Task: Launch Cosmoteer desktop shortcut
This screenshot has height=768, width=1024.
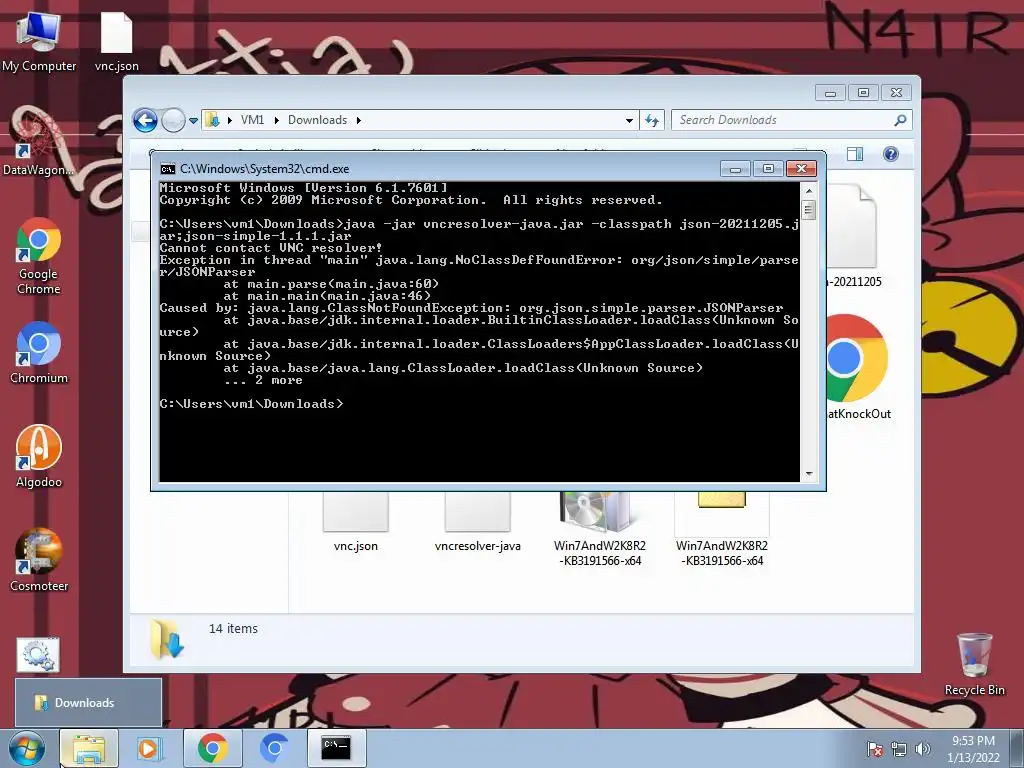Action: click(39, 560)
